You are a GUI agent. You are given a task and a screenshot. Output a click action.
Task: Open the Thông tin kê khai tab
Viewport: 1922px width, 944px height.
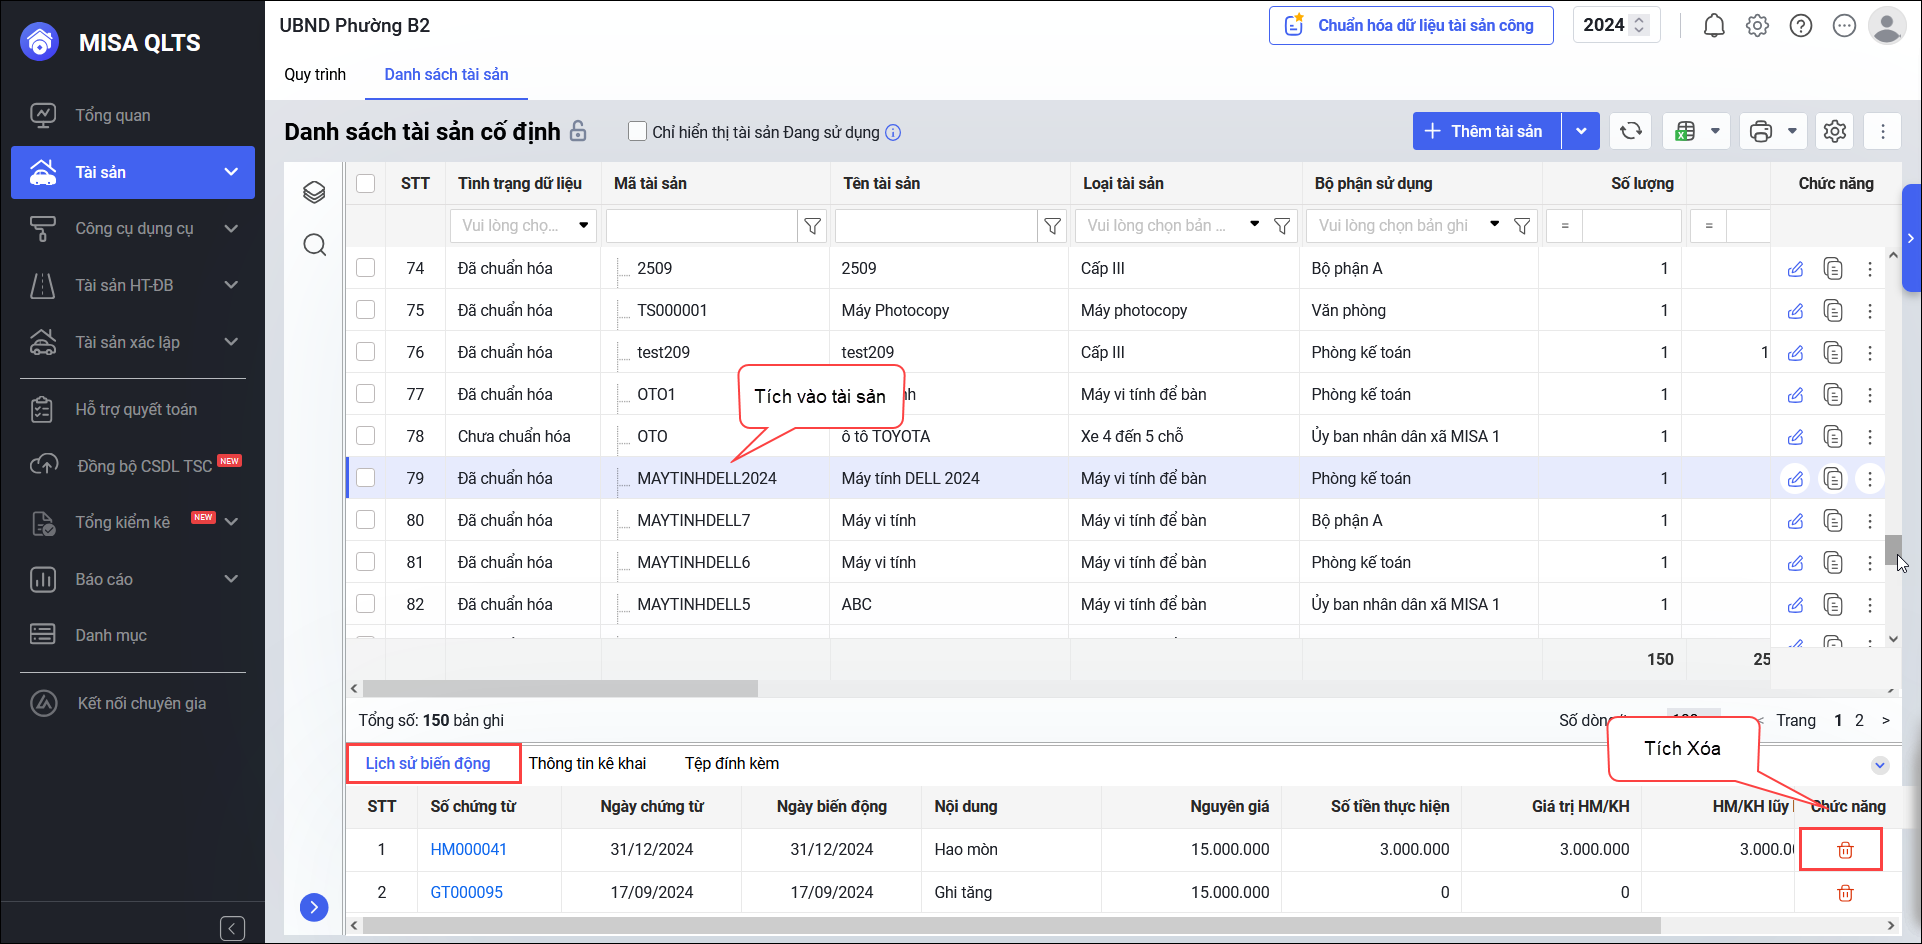587,764
